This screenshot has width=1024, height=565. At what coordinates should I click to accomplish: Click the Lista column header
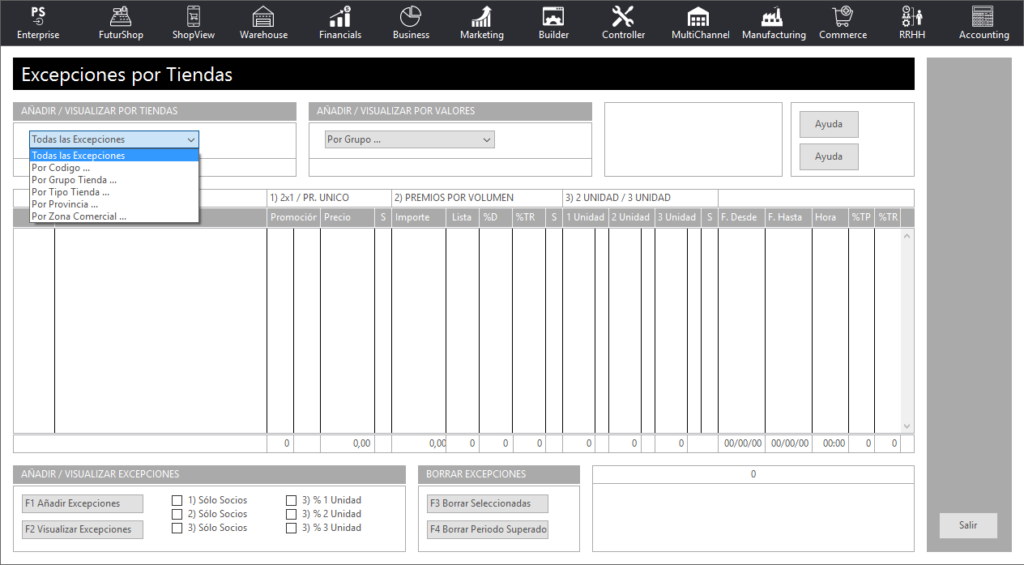pyautogui.click(x=463, y=218)
